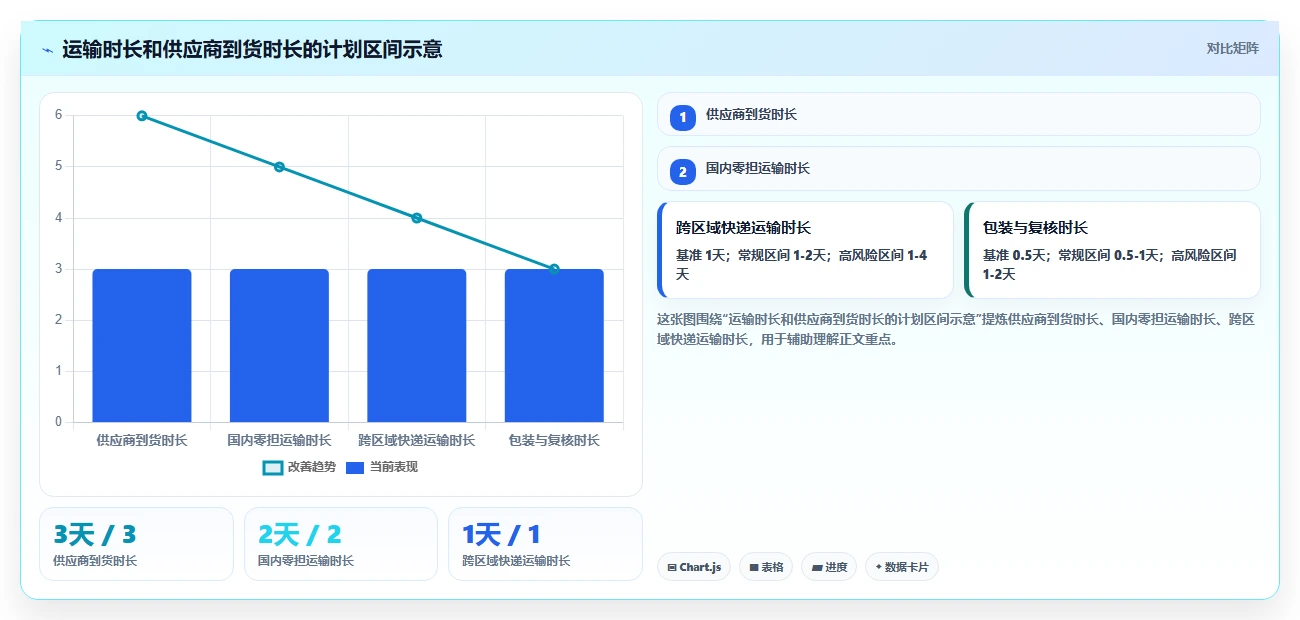Click the bar for 包装与复核时长

(x=554, y=345)
